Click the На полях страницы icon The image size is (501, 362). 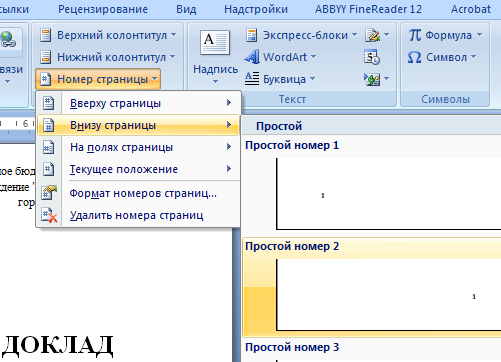[x=49, y=147]
